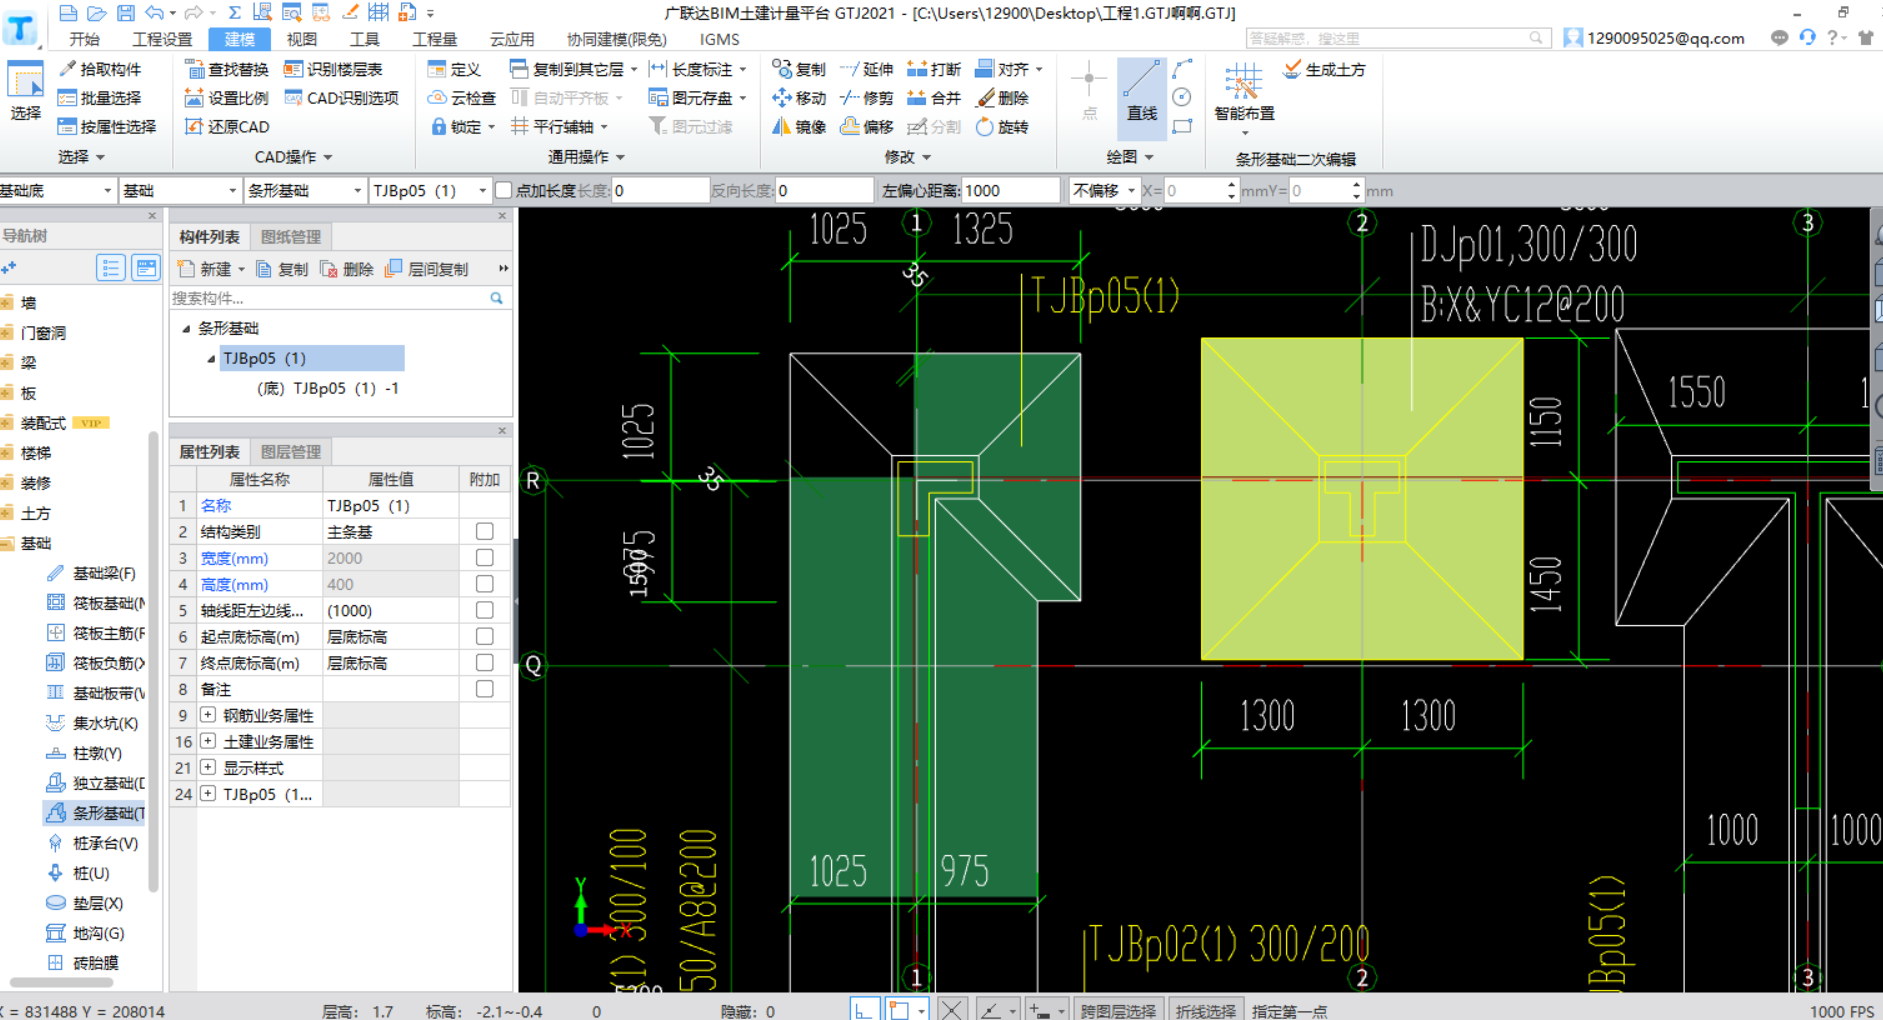The width and height of the screenshot is (1883, 1020).
Task: Click 生成土方 generate earthwork
Action: 1325,69
